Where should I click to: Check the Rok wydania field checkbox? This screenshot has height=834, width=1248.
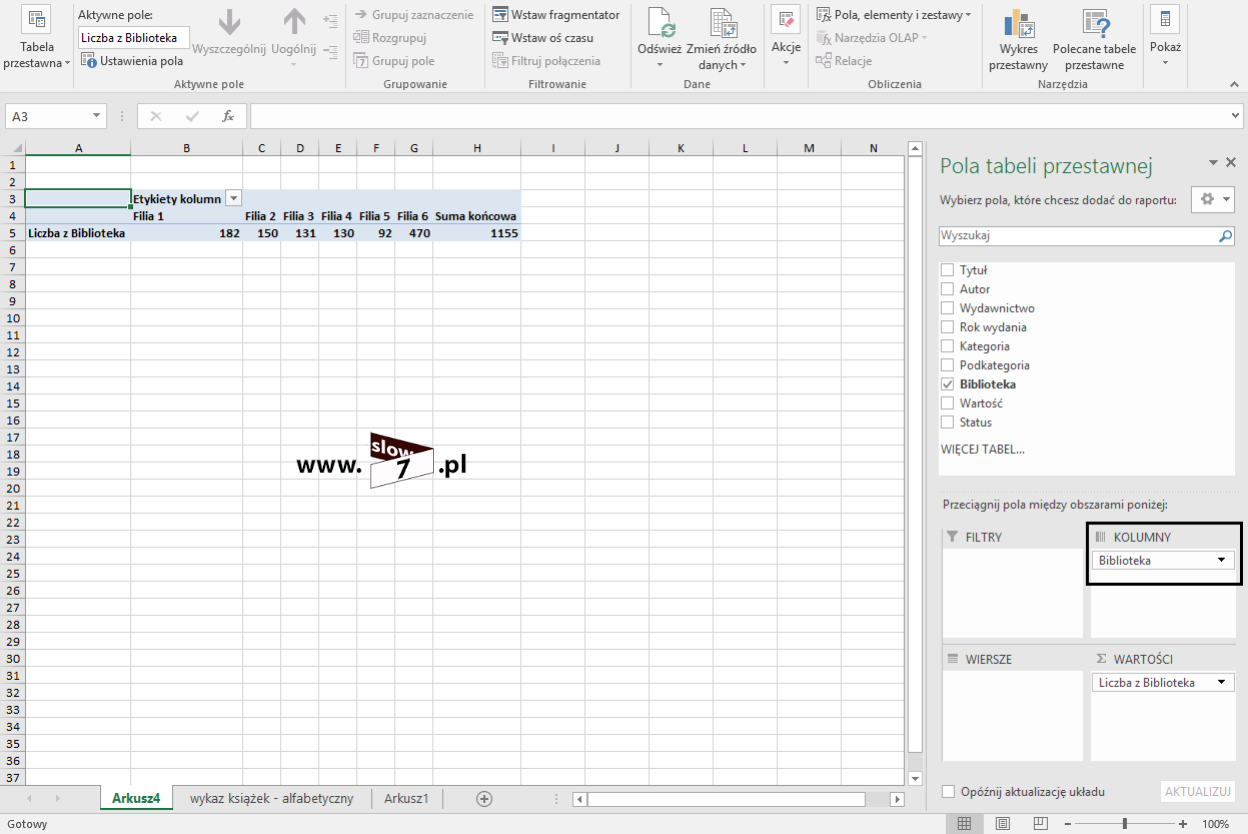point(947,327)
